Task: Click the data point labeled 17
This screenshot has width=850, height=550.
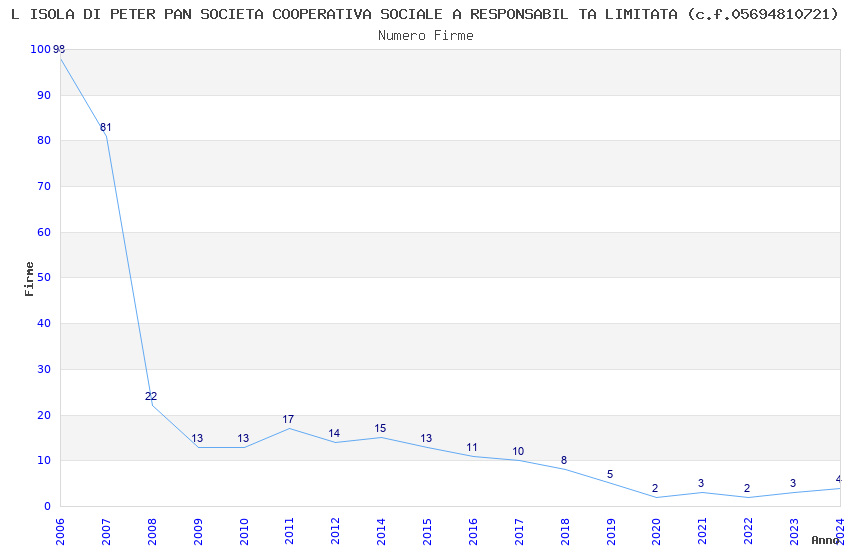Action: [x=288, y=419]
